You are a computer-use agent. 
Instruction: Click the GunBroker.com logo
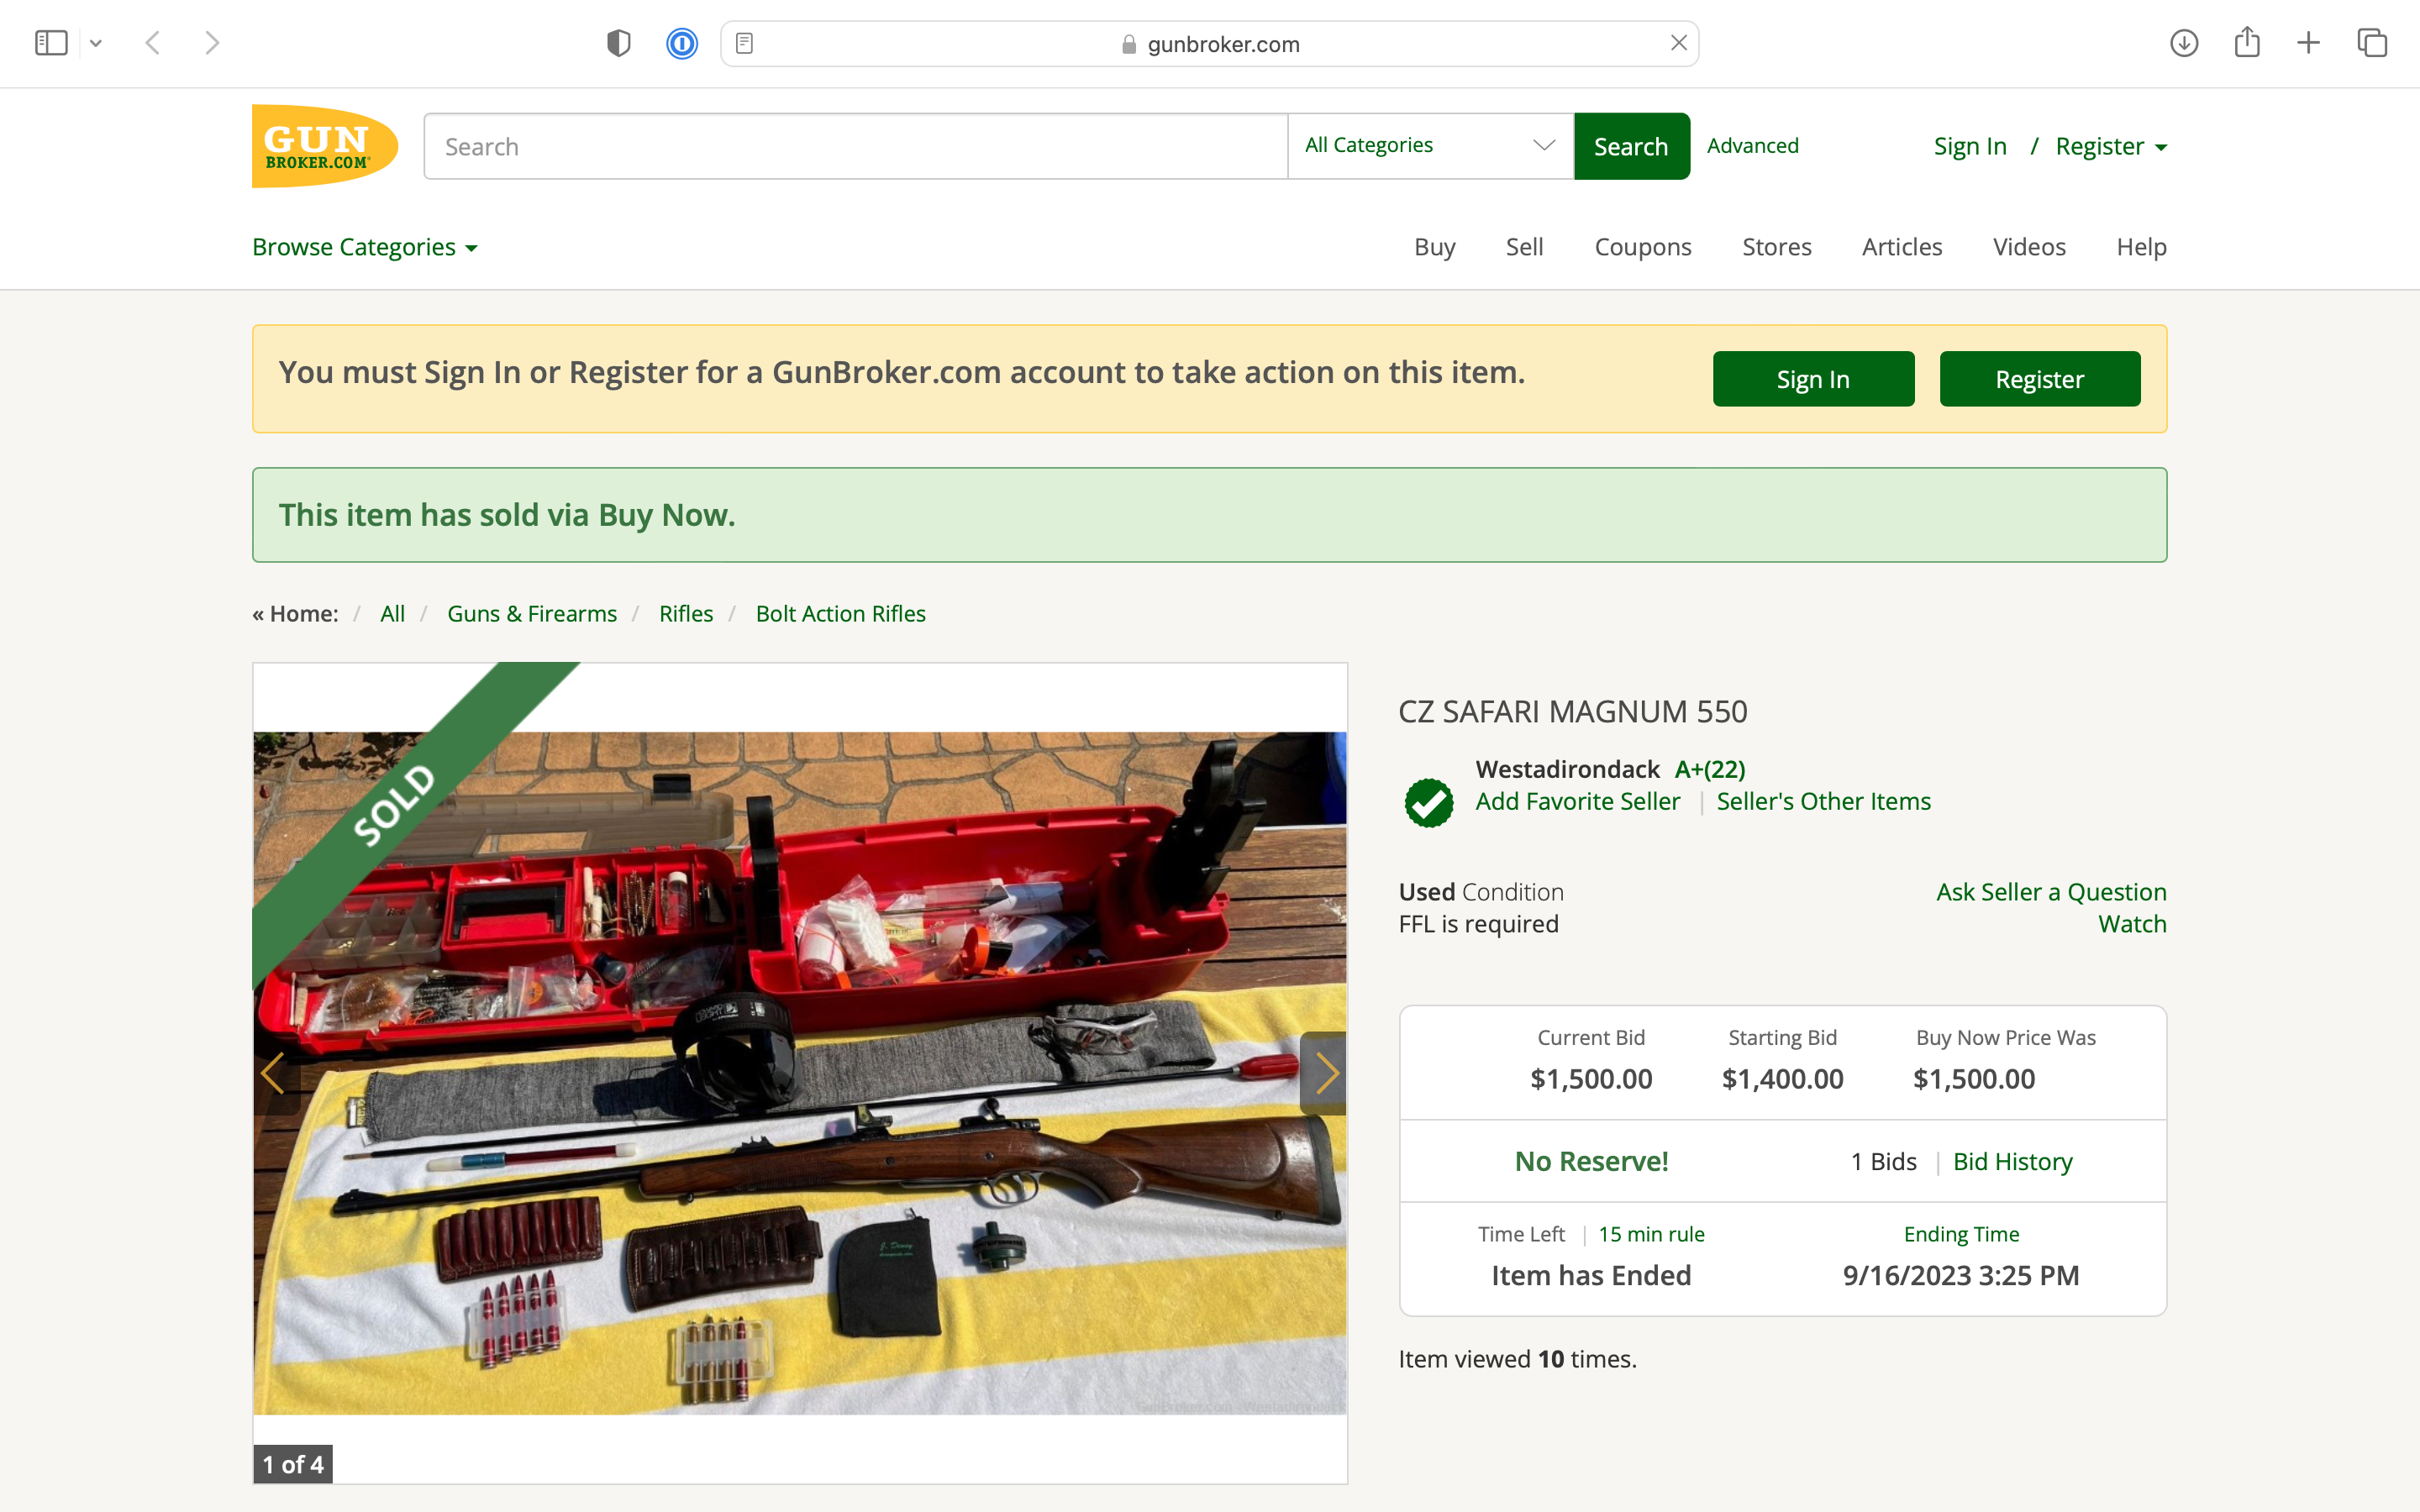click(x=325, y=146)
